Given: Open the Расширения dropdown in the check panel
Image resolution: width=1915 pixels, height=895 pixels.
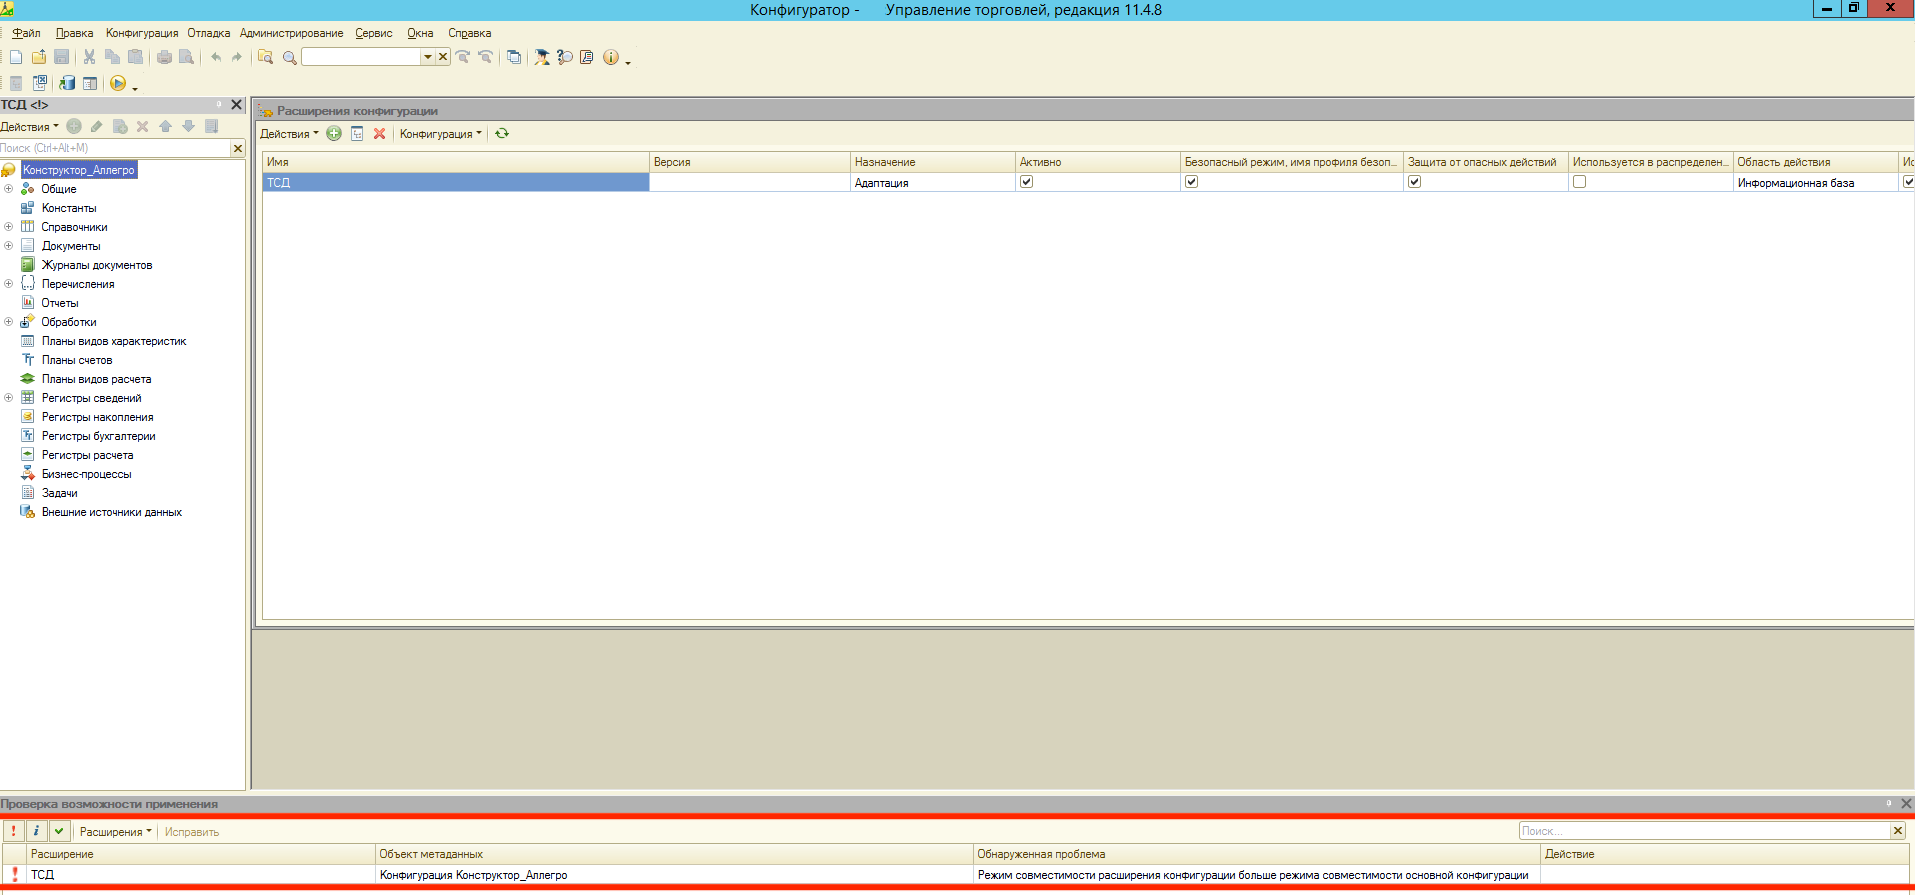Looking at the screenshot, I should click(x=115, y=832).
